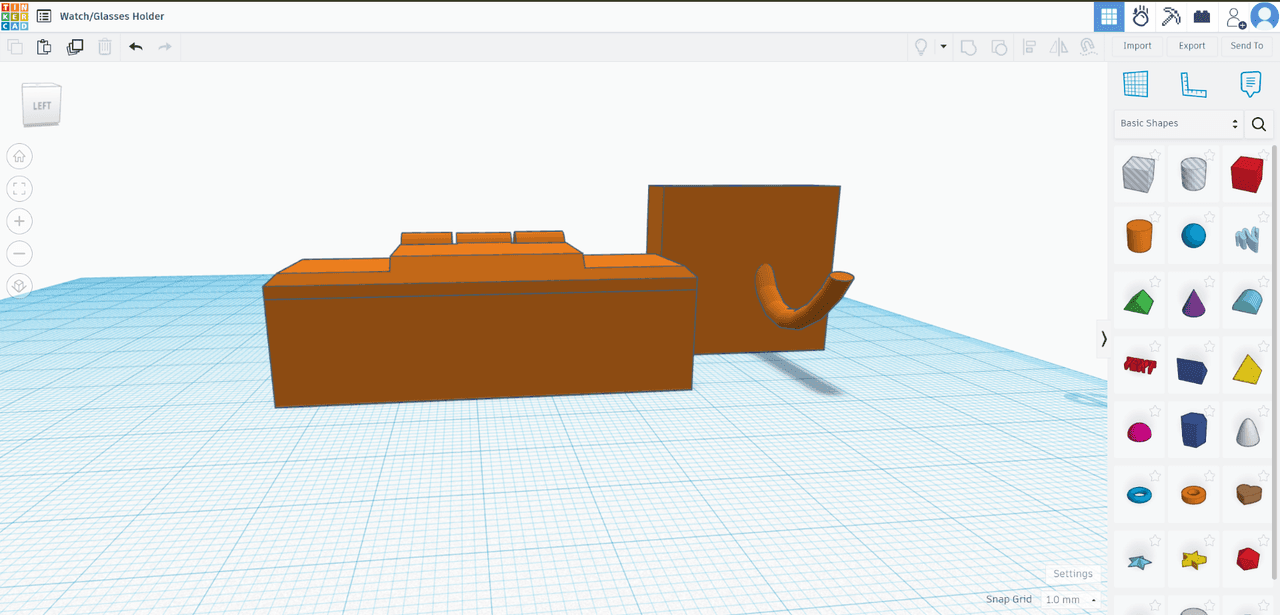1280x615 pixels.
Task: Click the Settings button
Action: [1072, 574]
